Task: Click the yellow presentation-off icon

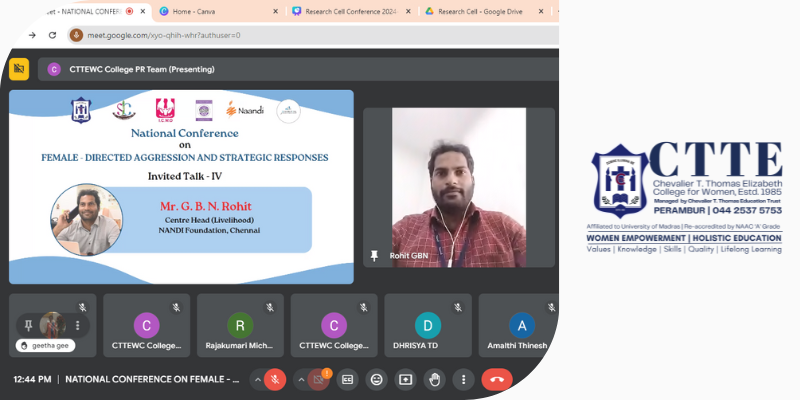Action: click(x=19, y=69)
